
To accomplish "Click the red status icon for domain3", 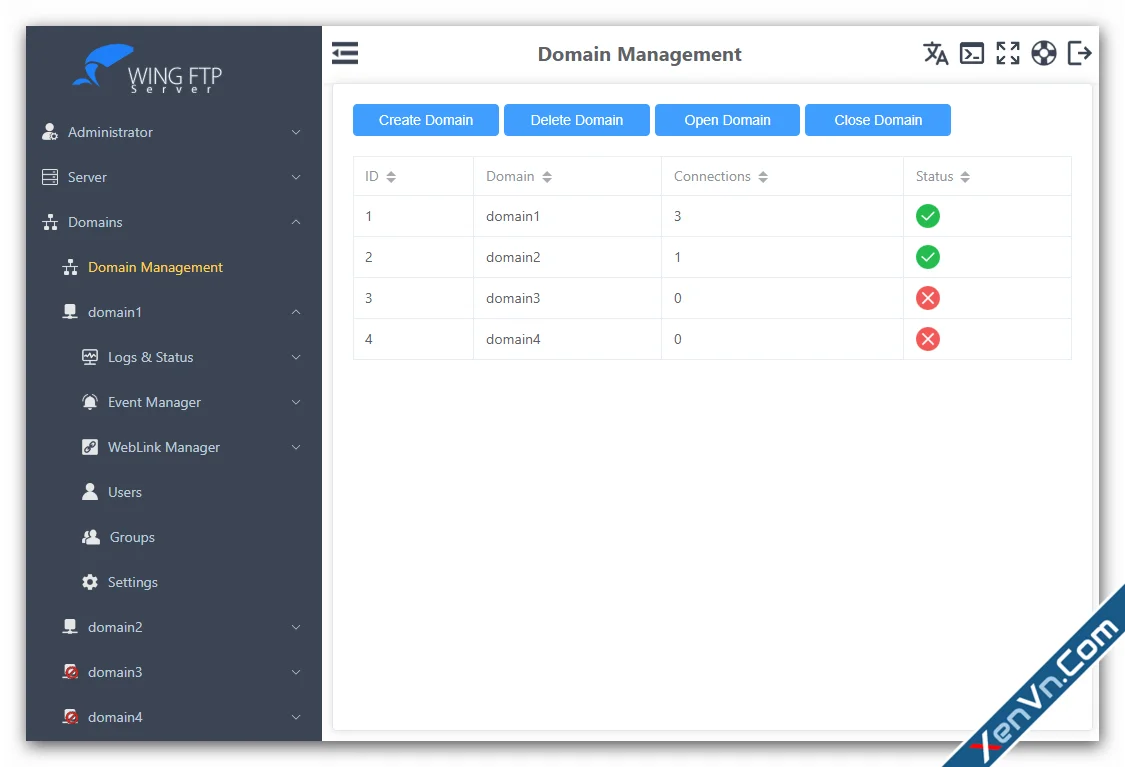I will pos(927,298).
